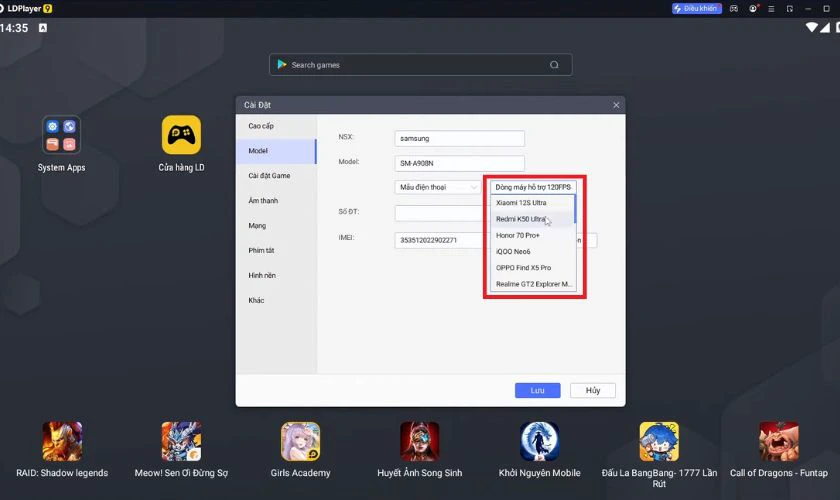Open the Cài đặt Game tab
Image resolution: width=840 pixels, height=500 pixels.
276,176
